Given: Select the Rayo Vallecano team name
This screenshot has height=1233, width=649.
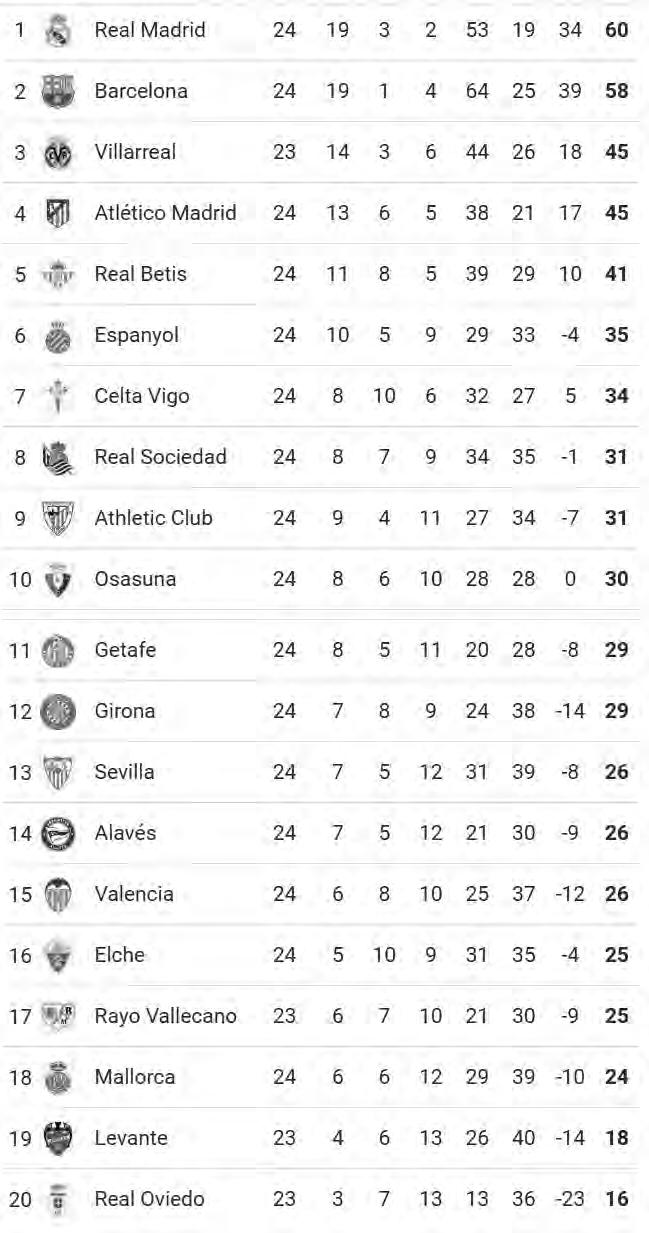Looking at the screenshot, I should [165, 1016].
